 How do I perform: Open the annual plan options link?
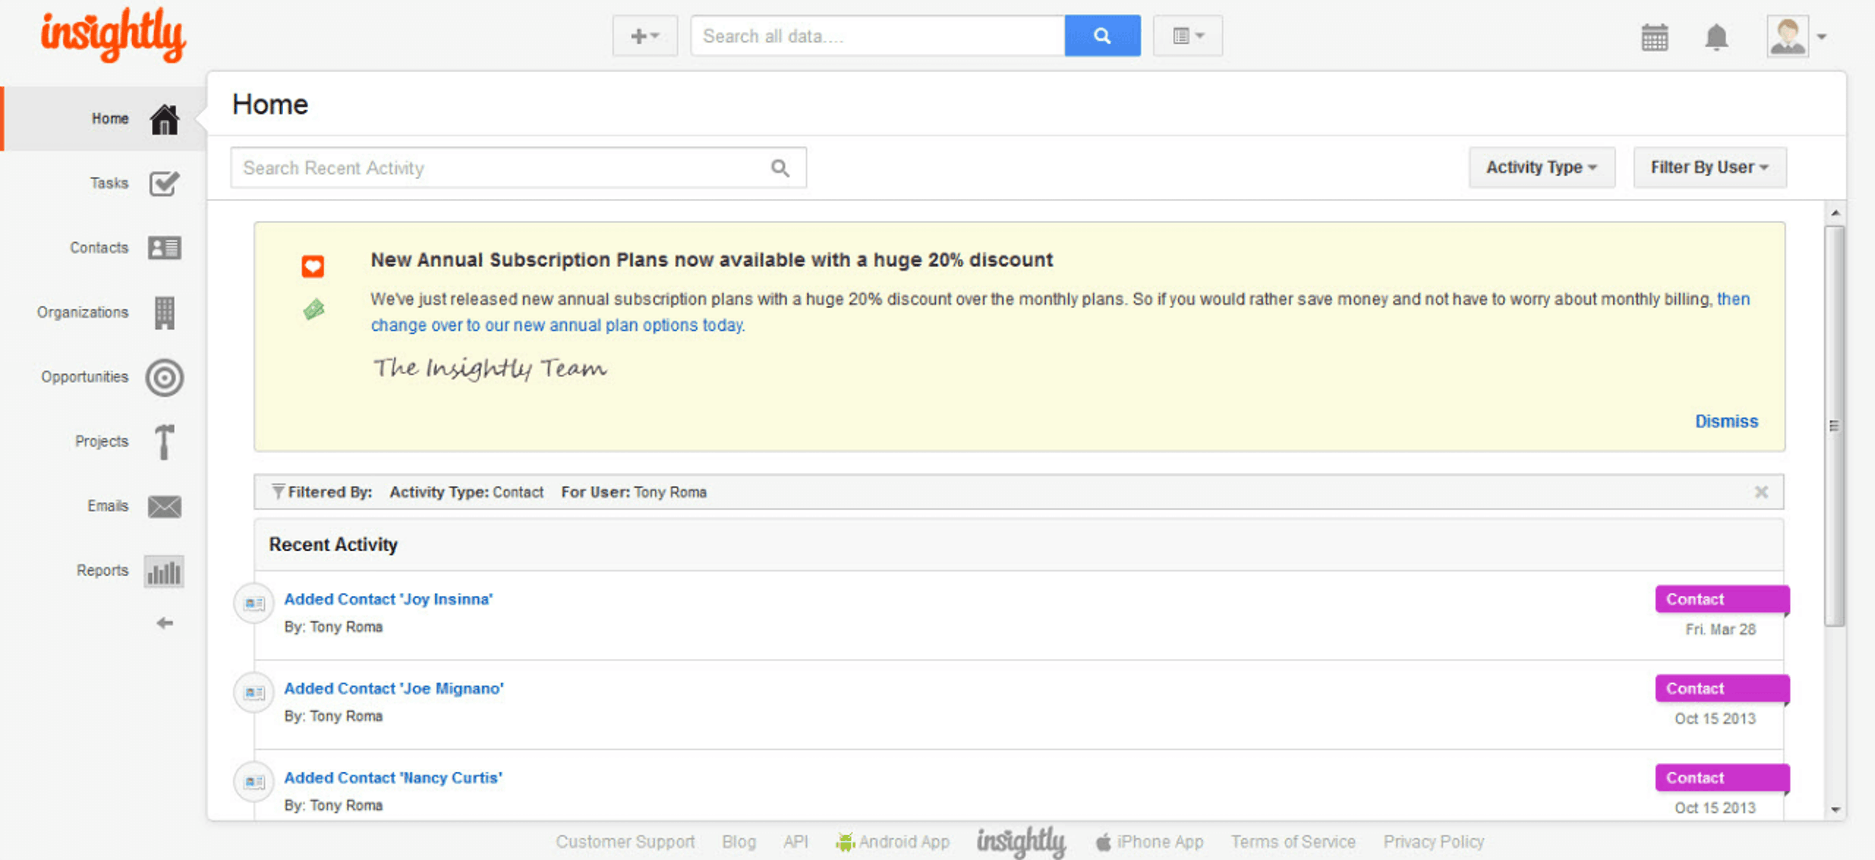(x=557, y=325)
